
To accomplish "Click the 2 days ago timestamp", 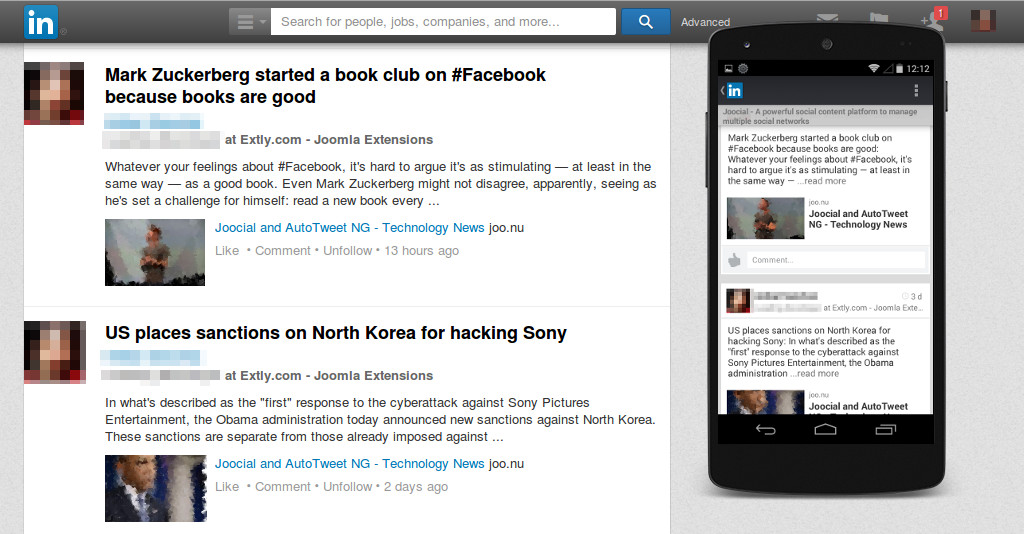I will pyautogui.click(x=416, y=487).
